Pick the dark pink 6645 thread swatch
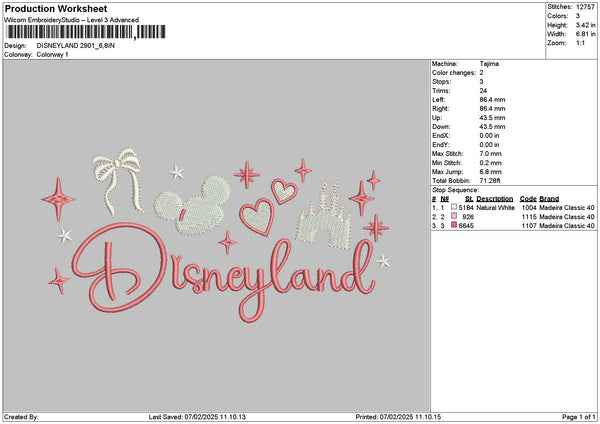 (455, 225)
